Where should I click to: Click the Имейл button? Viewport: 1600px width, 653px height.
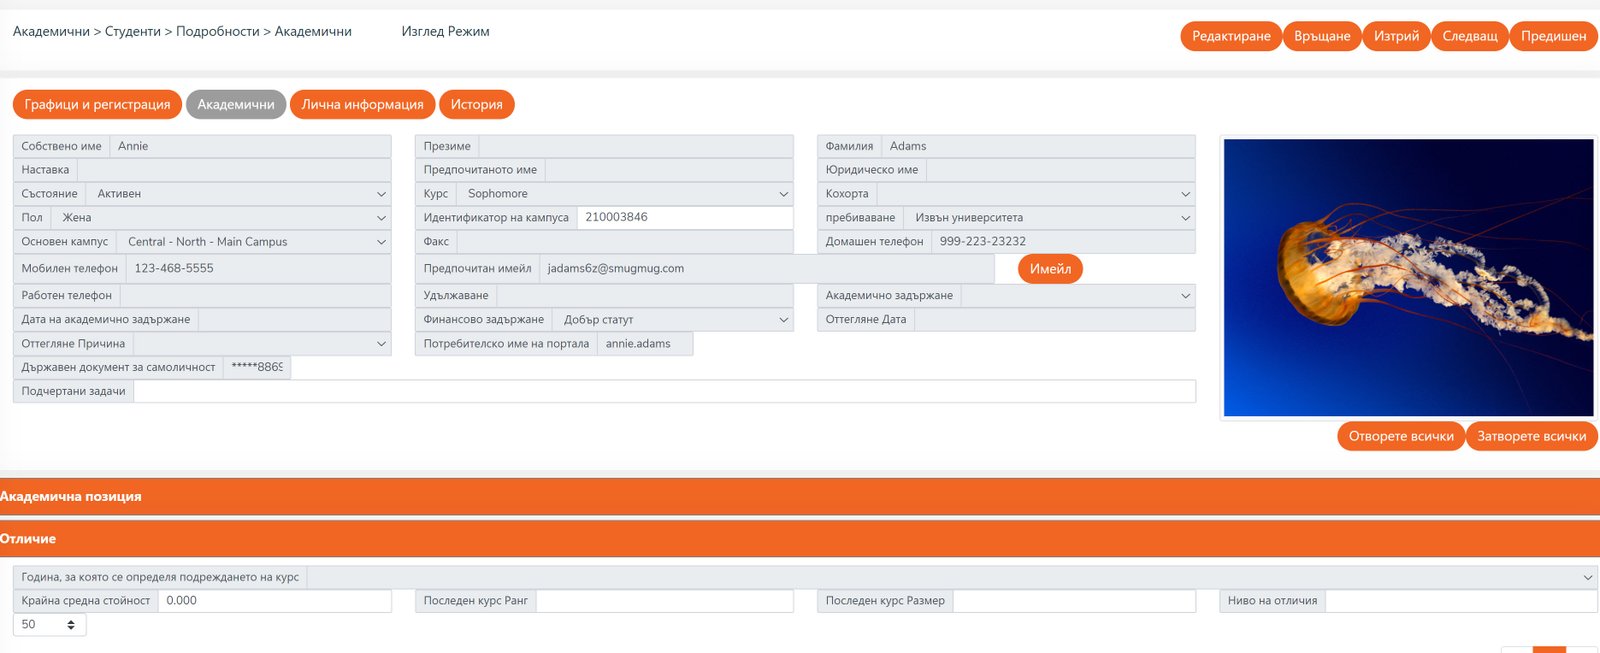1050,269
